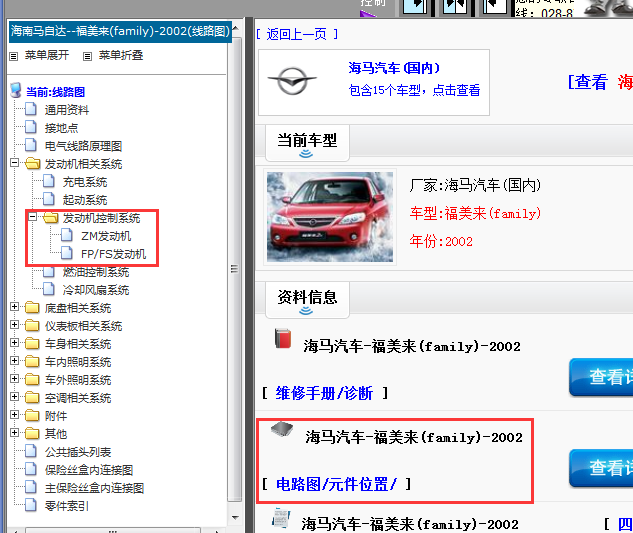633x533 pixels.
Task: Expand the 空调相关系统 node
Action: [x=15, y=397]
